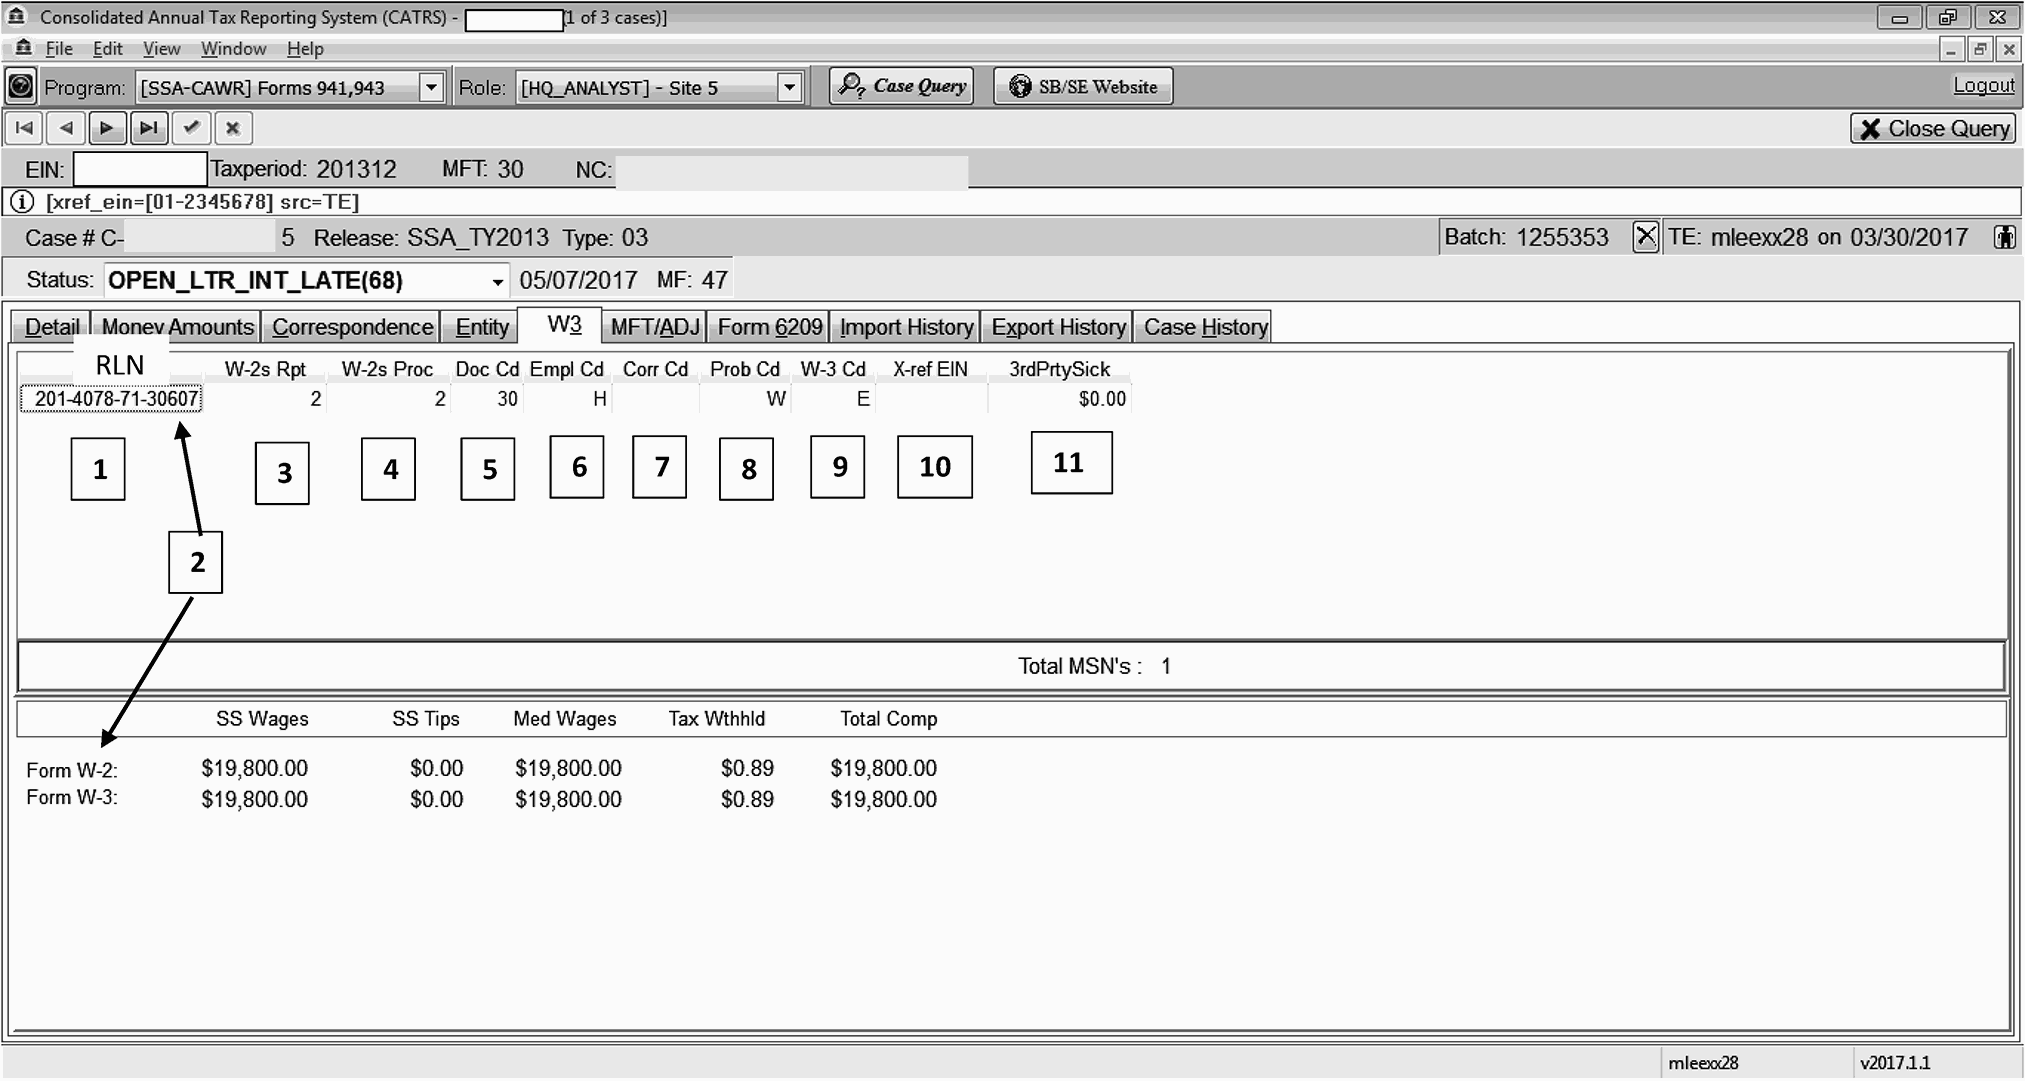Click the round icon left of Program
This screenshot has height=1081, width=2025.
[20, 87]
